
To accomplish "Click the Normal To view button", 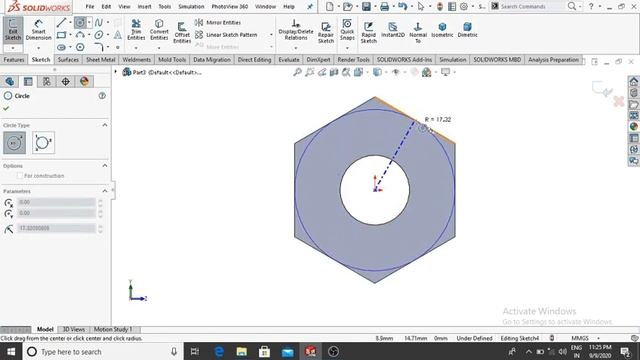I will click(x=418, y=33).
